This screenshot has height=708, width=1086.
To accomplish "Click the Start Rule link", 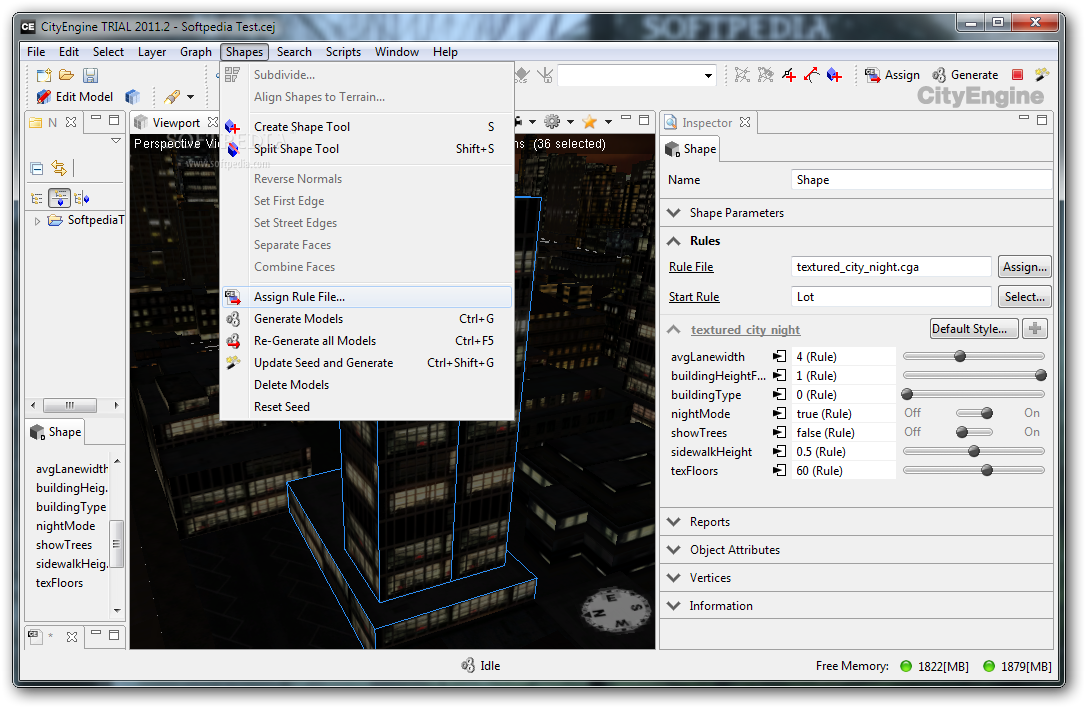I will pos(694,297).
